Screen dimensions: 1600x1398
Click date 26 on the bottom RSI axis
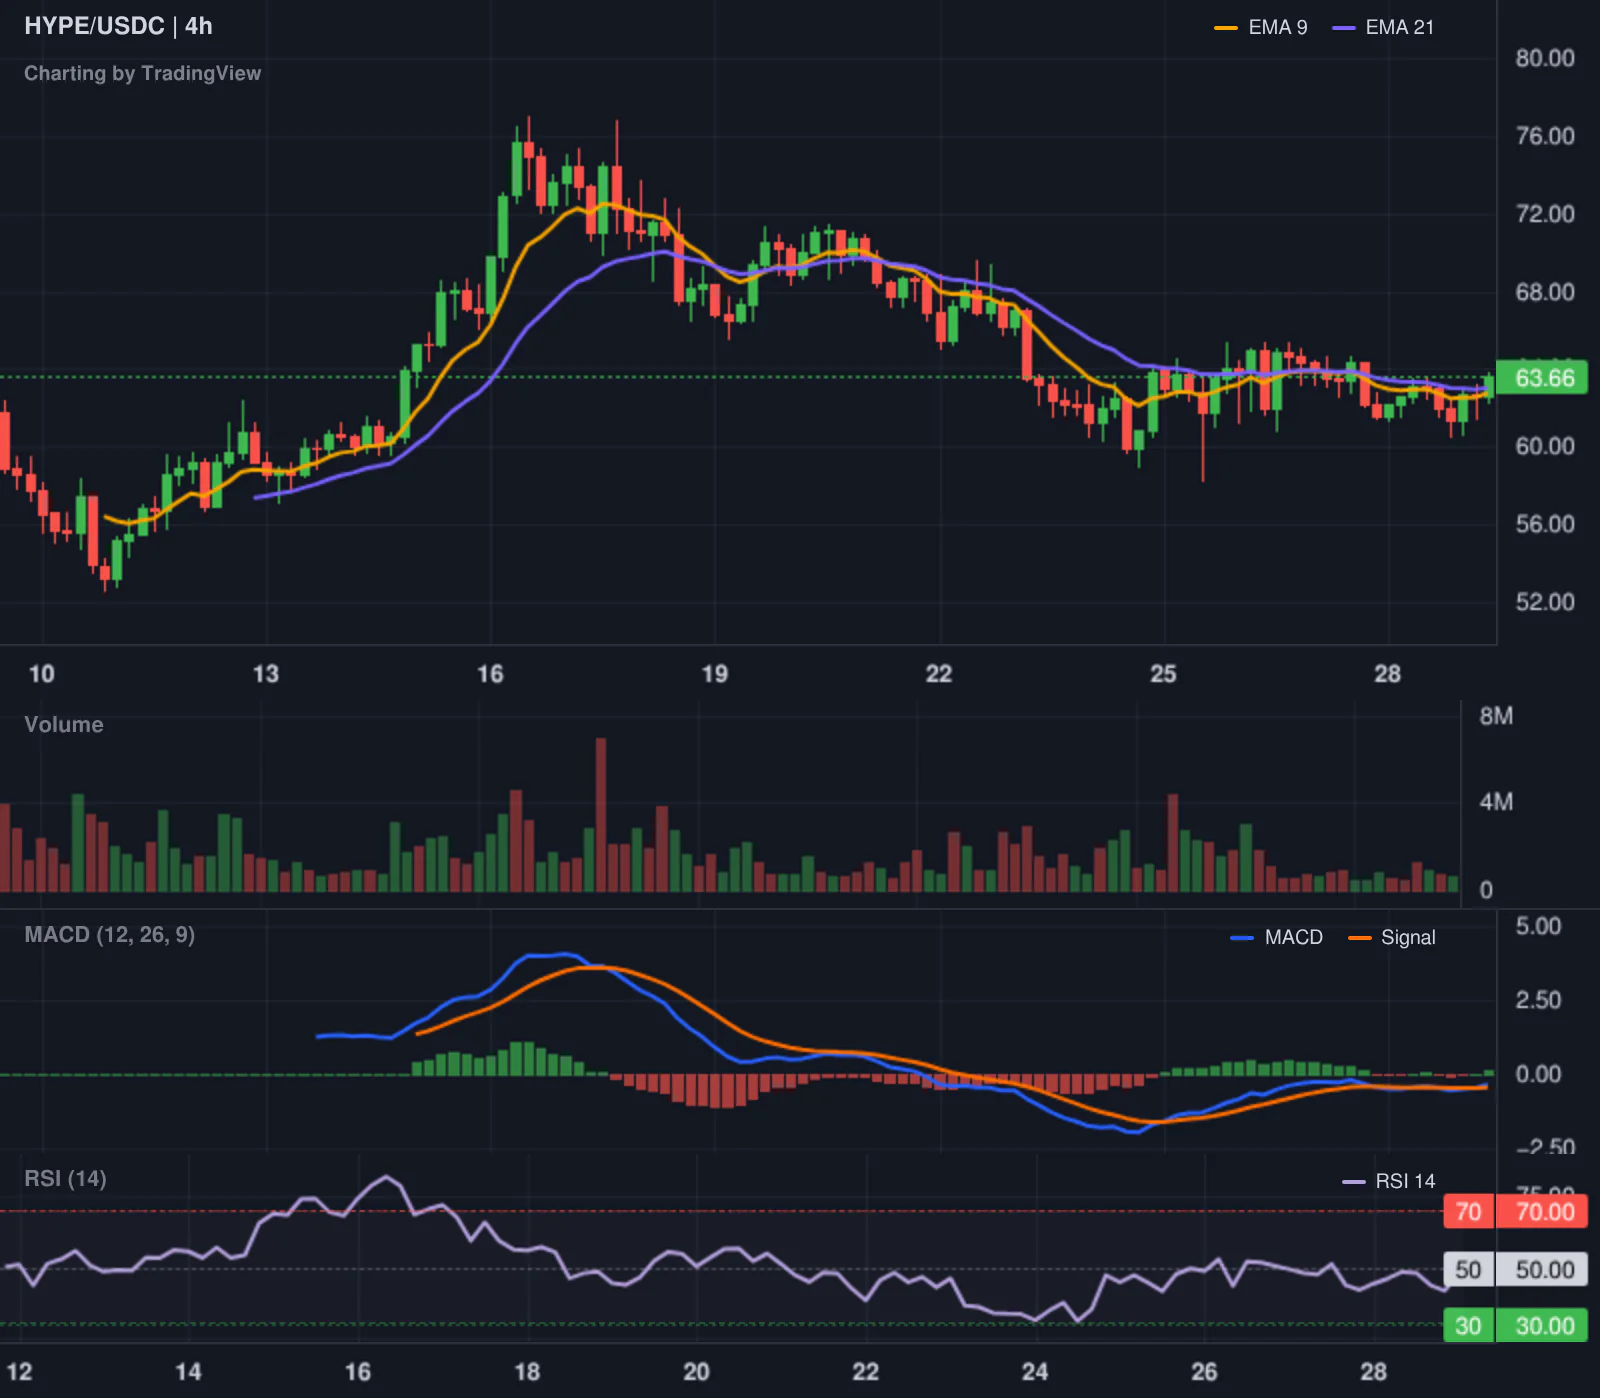pos(1204,1372)
